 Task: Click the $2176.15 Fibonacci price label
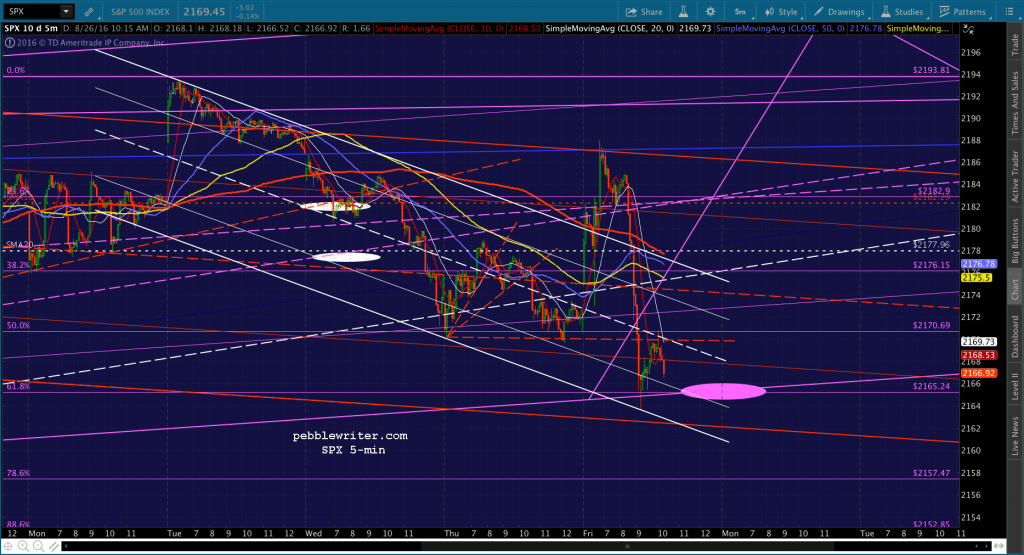click(x=931, y=265)
